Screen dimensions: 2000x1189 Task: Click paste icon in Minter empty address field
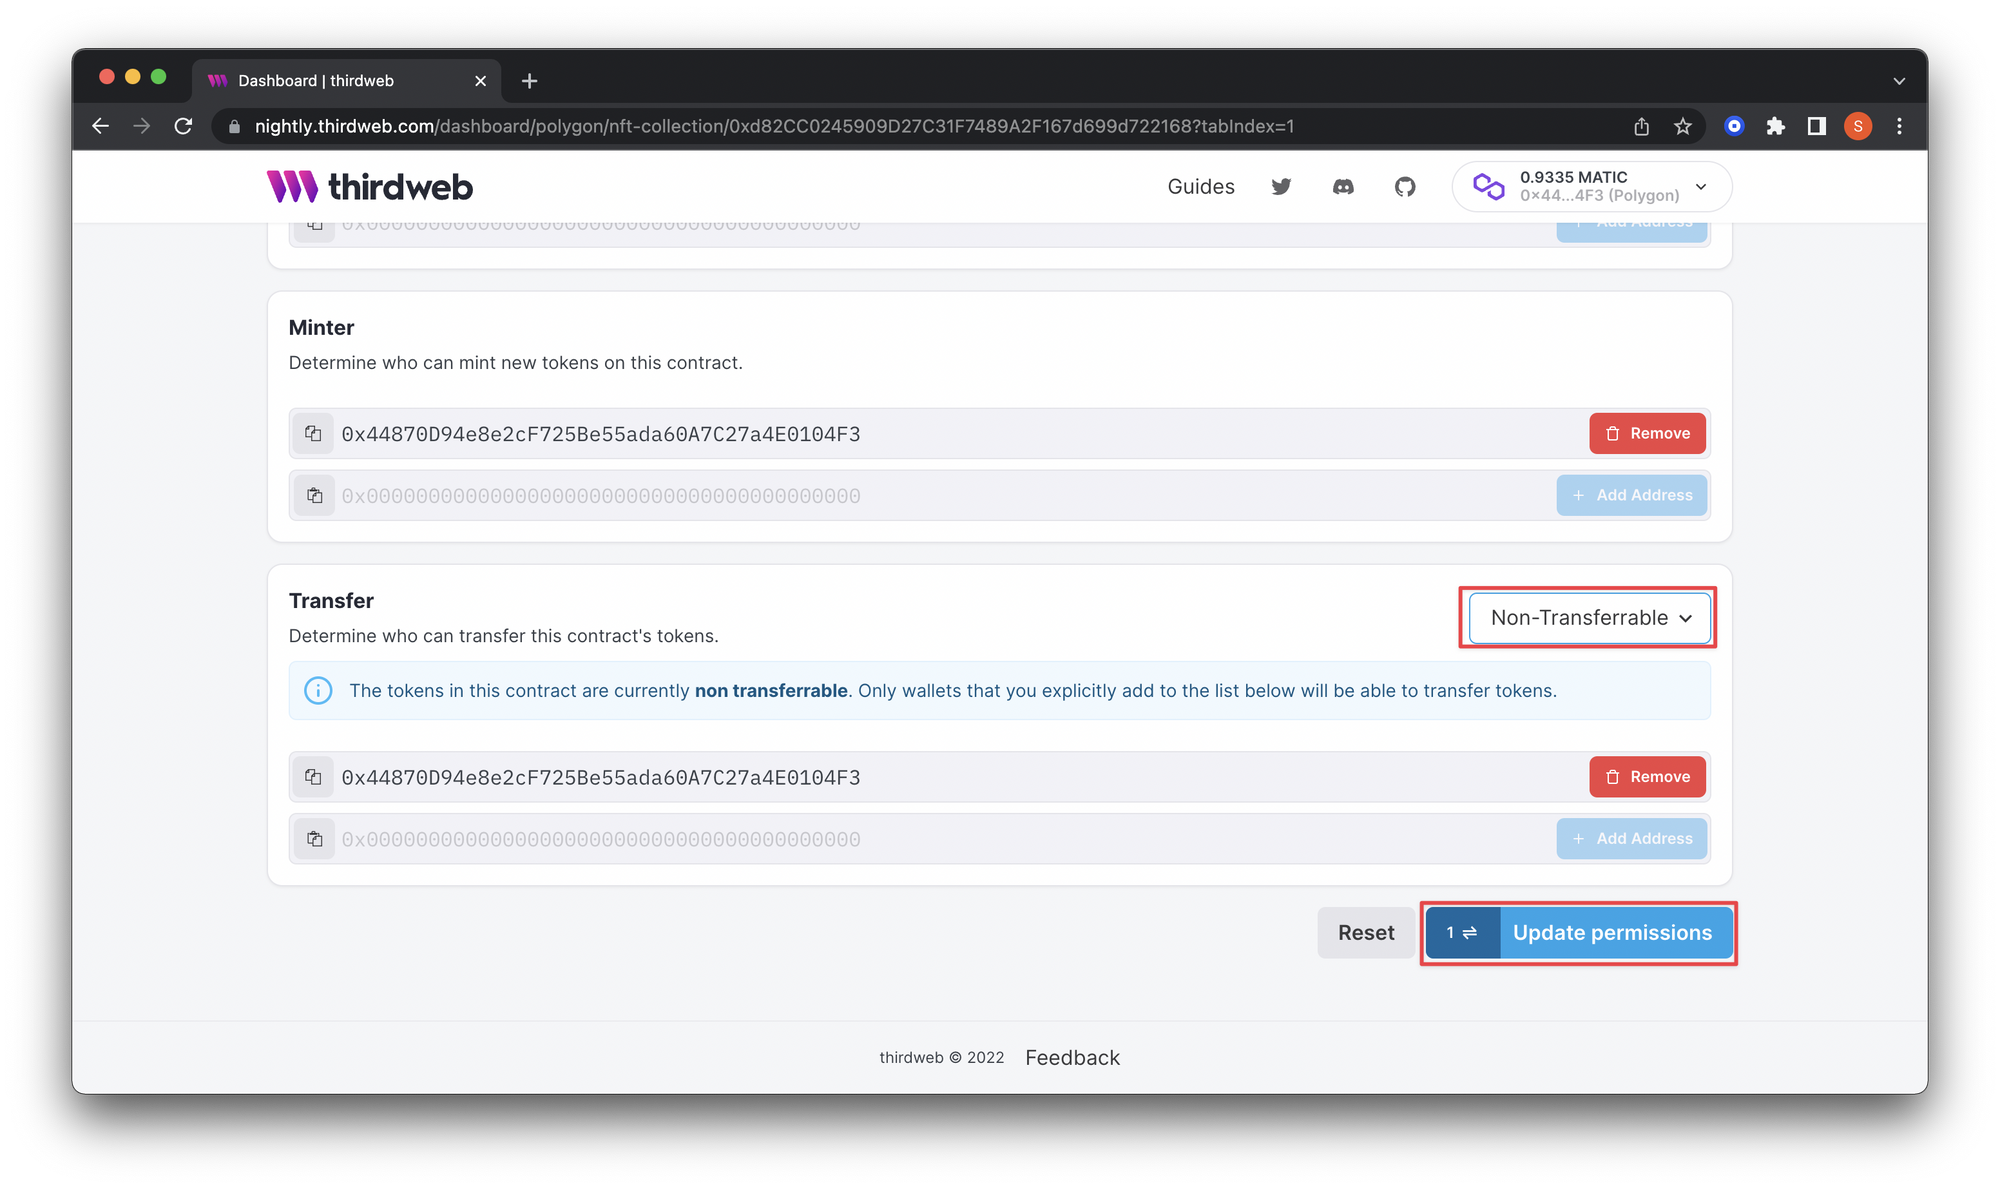(x=314, y=496)
